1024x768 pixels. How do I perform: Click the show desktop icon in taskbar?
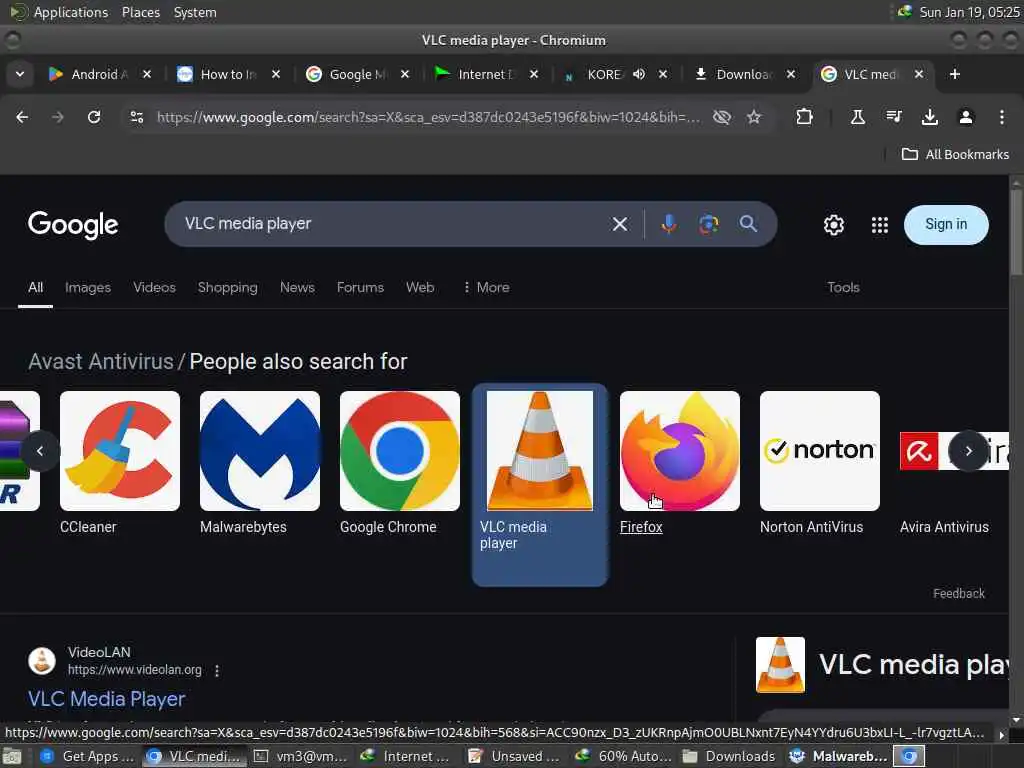(x=12, y=757)
